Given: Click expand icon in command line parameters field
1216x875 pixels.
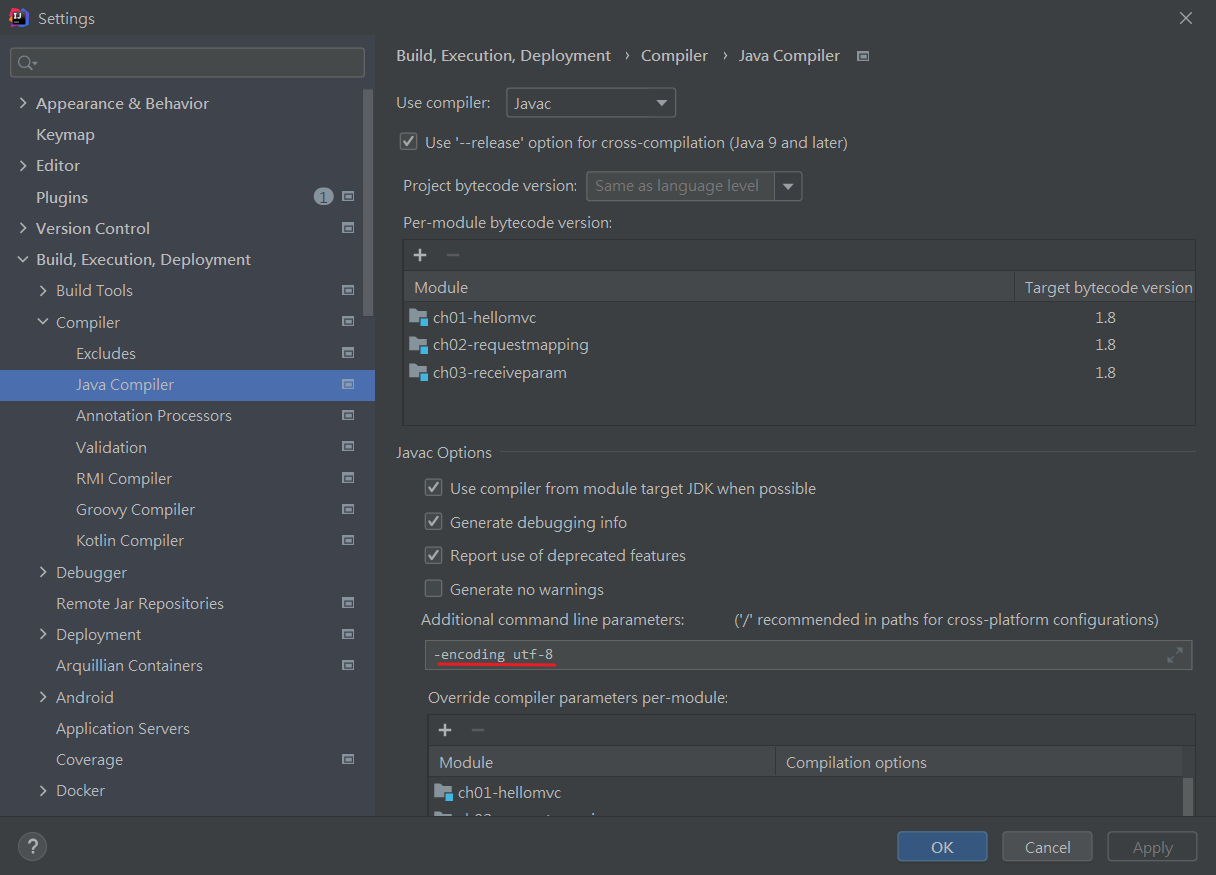Looking at the screenshot, I should [x=1175, y=655].
